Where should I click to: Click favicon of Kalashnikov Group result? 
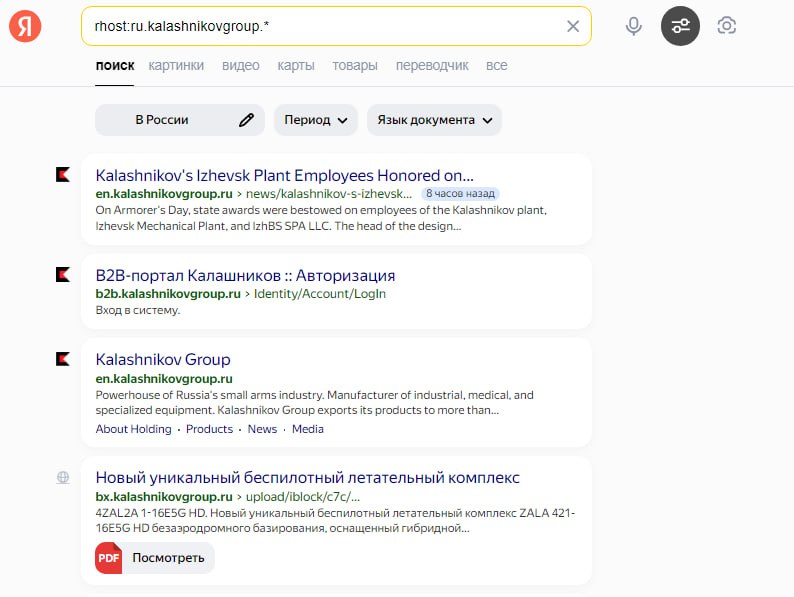click(63, 359)
